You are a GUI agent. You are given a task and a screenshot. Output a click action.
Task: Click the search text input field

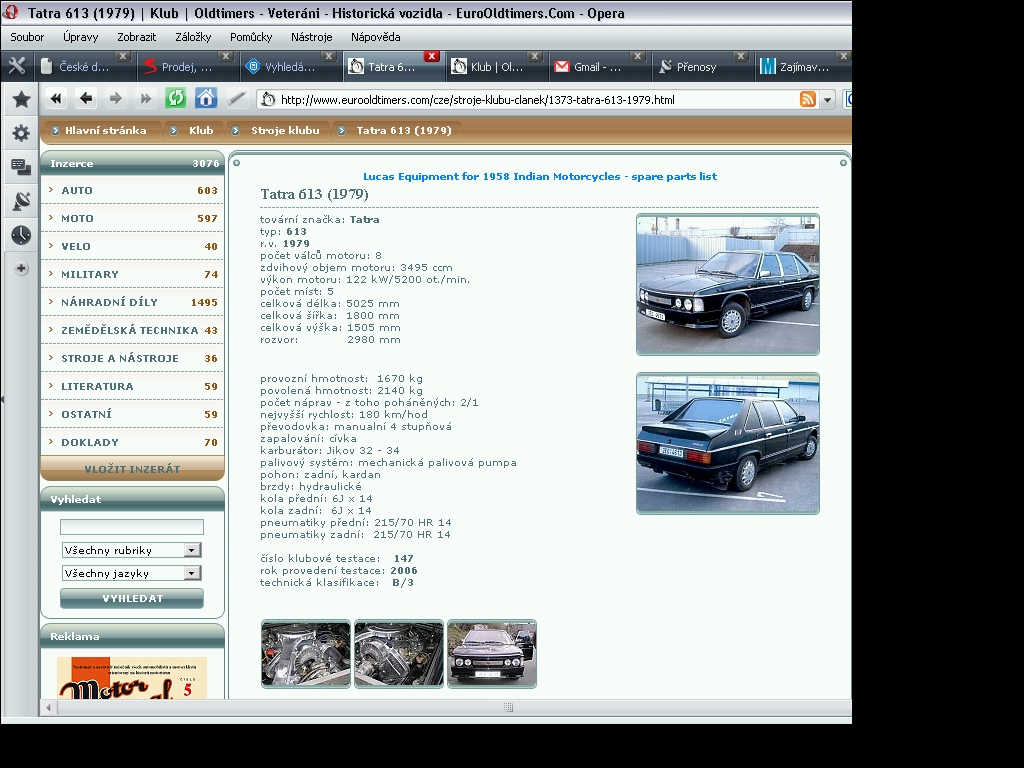(x=131, y=527)
